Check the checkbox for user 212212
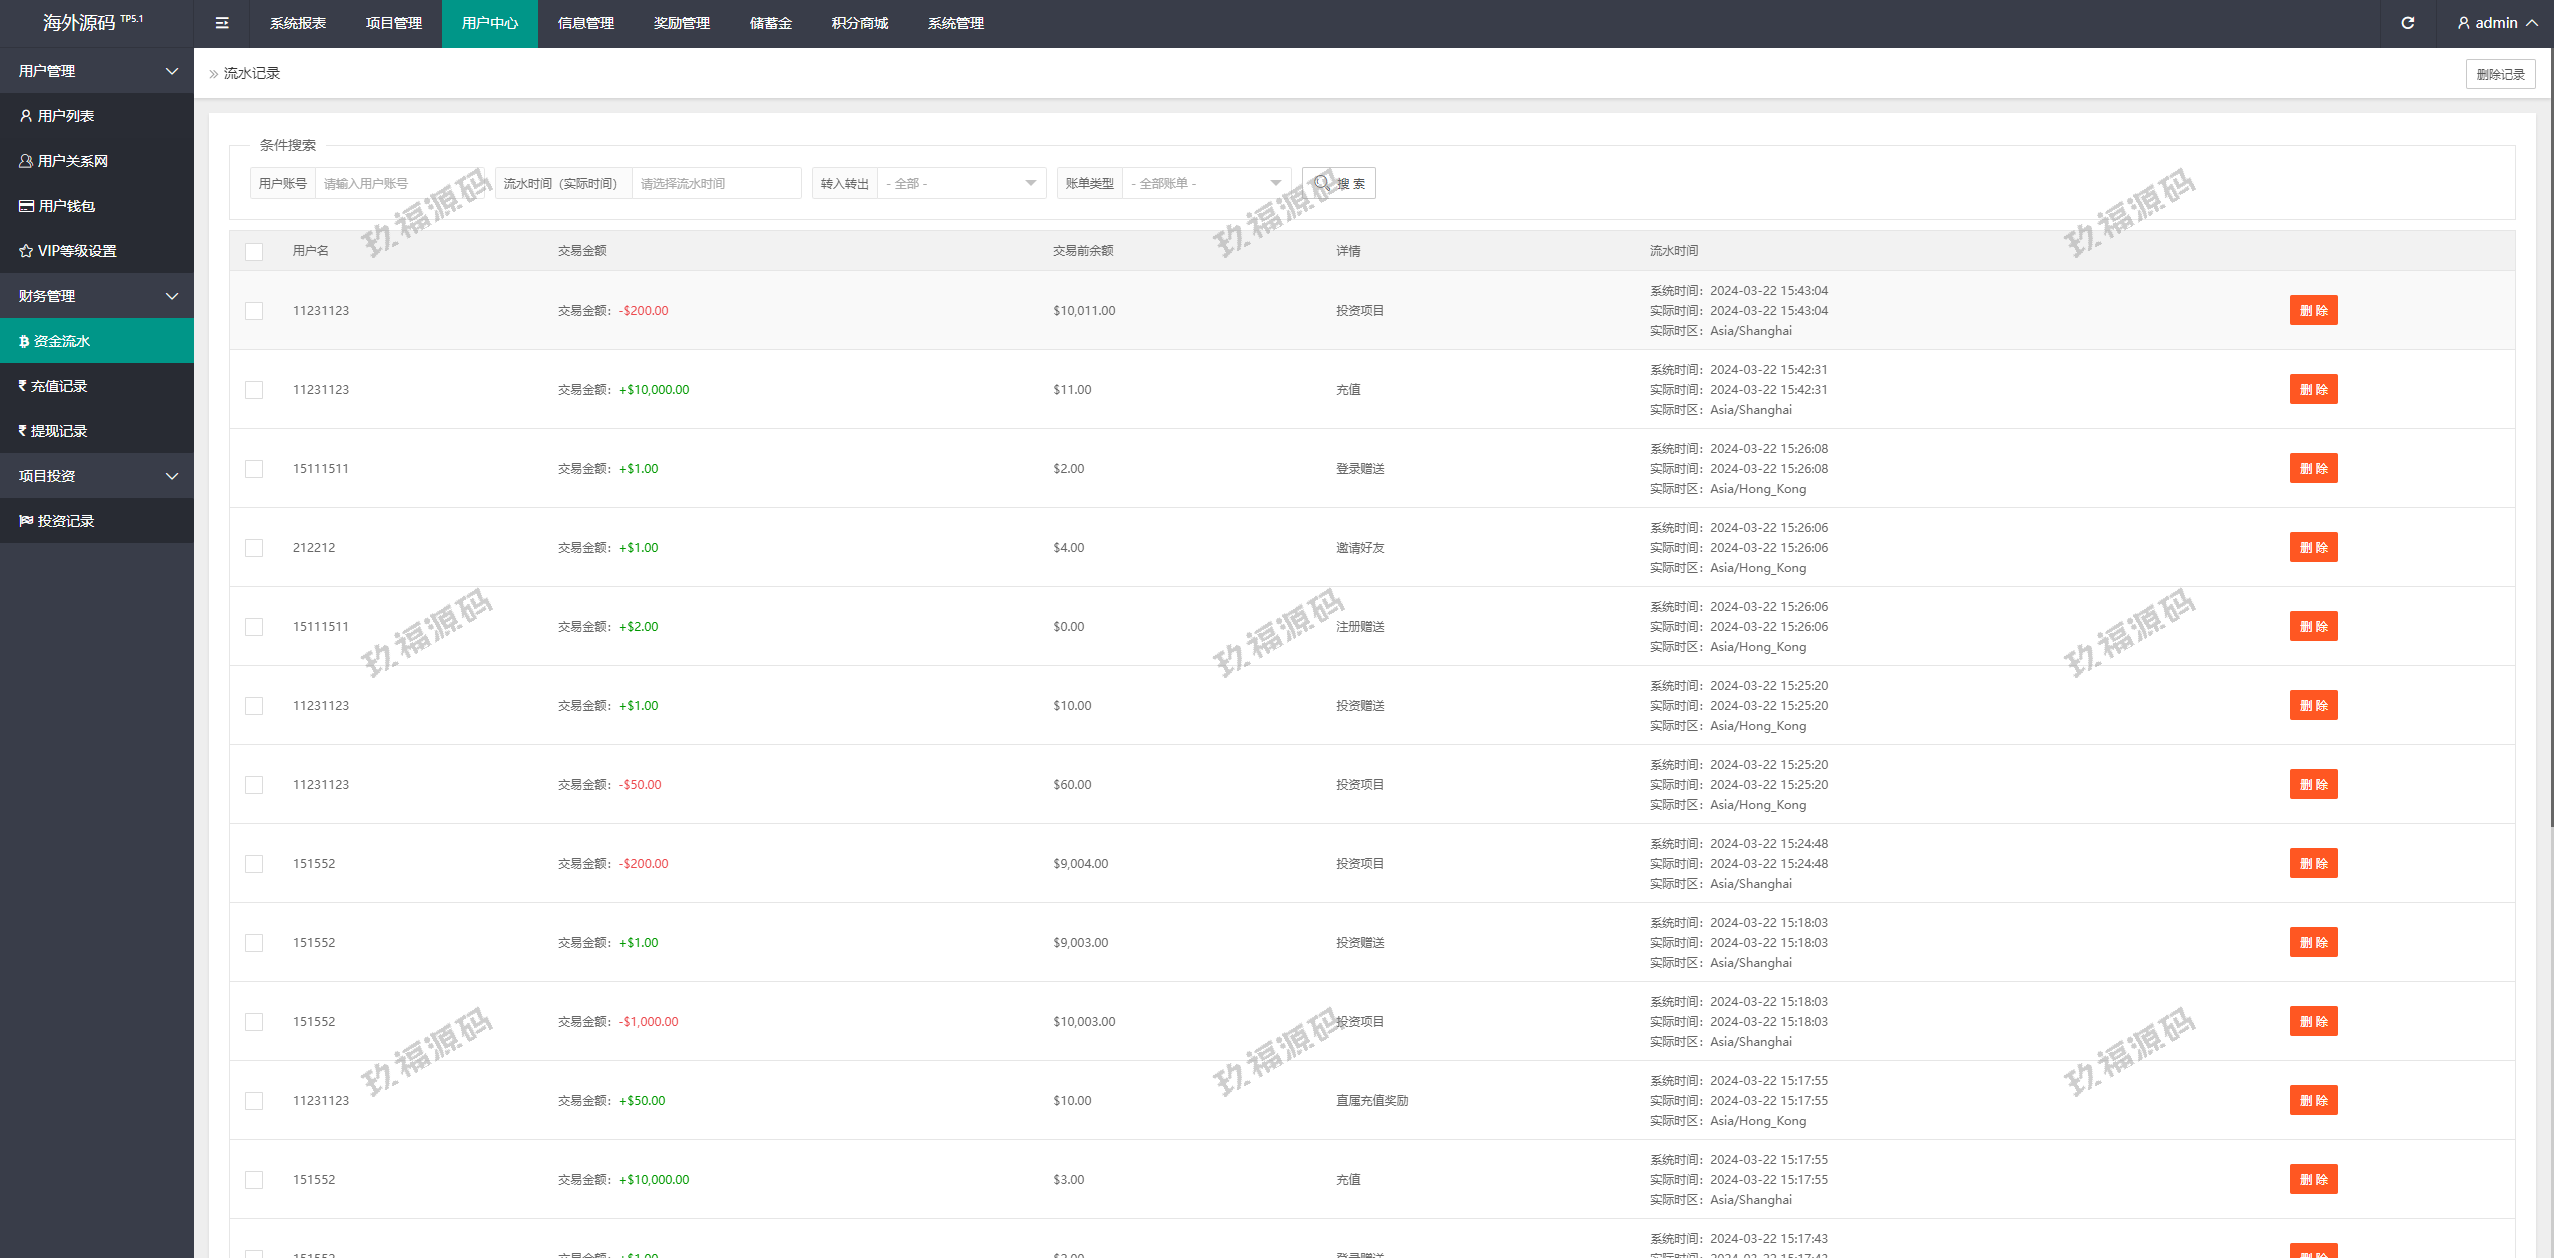 click(254, 548)
